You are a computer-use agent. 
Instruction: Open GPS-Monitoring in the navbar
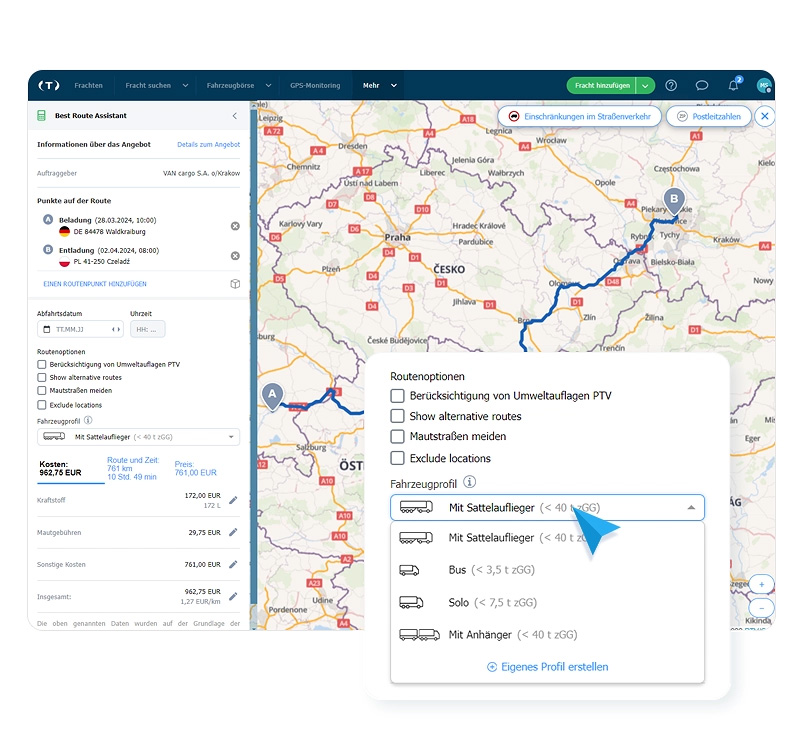(x=315, y=86)
